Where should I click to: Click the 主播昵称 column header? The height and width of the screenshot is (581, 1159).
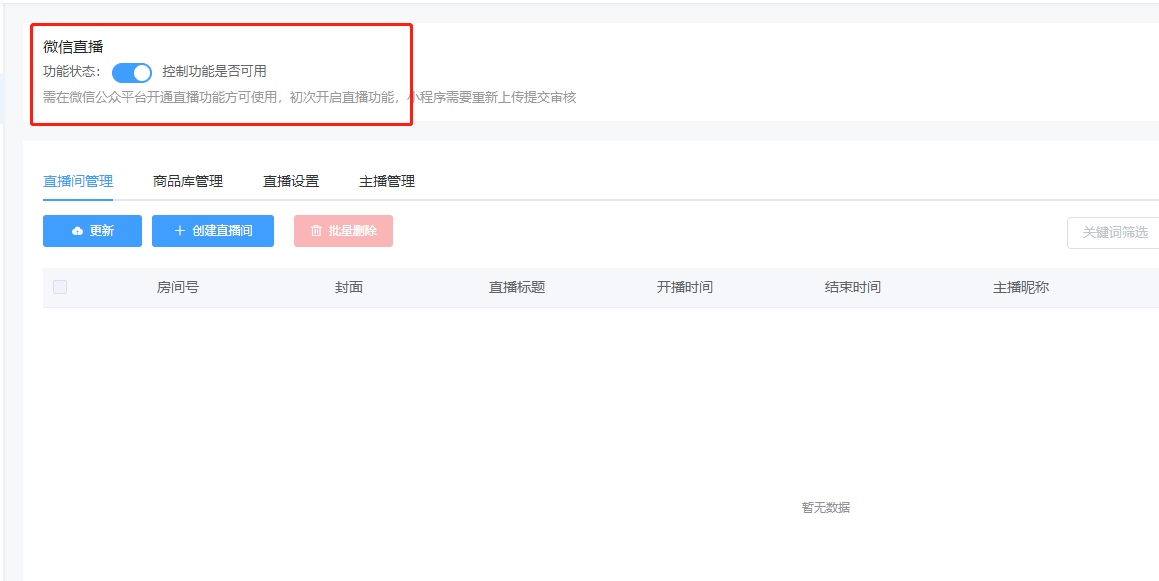[1021, 288]
